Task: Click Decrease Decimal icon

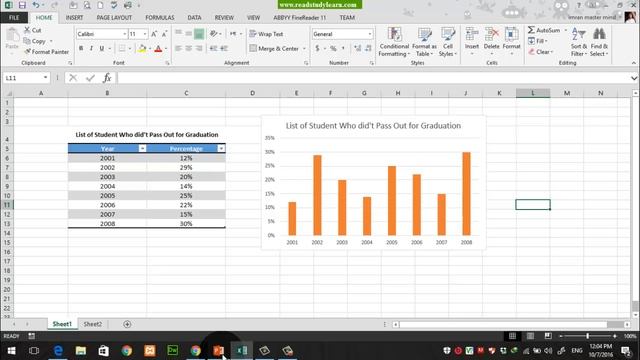Action: pos(368,49)
